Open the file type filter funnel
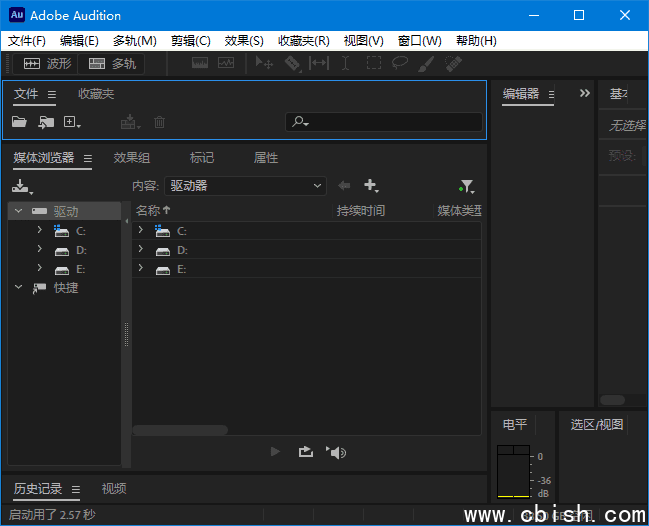 tap(467, 187)
